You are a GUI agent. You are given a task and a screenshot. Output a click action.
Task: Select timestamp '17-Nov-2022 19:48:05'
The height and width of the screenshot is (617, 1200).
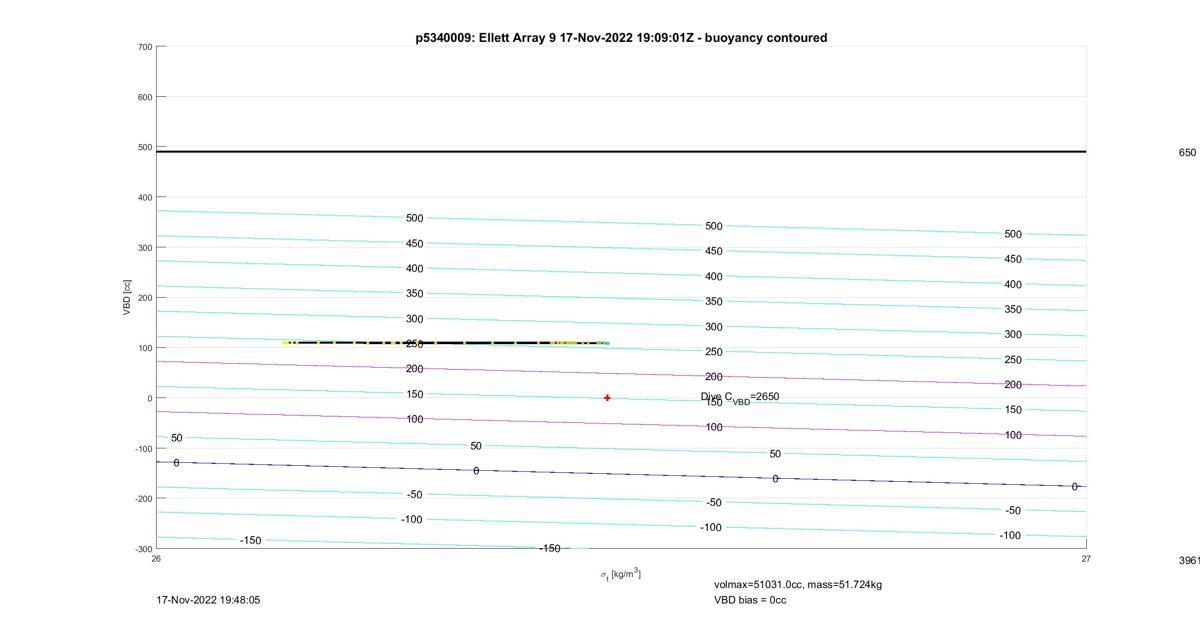point(209,600)
